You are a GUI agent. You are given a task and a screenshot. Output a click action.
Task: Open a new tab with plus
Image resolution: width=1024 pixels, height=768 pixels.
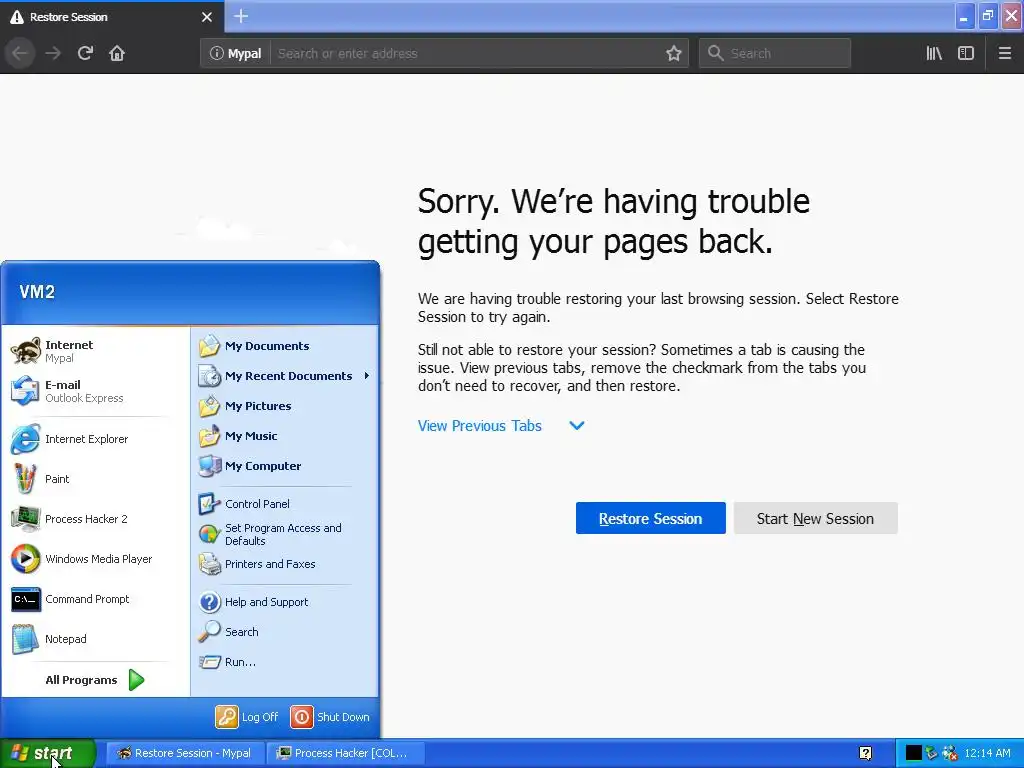click(x=241, y=16)
